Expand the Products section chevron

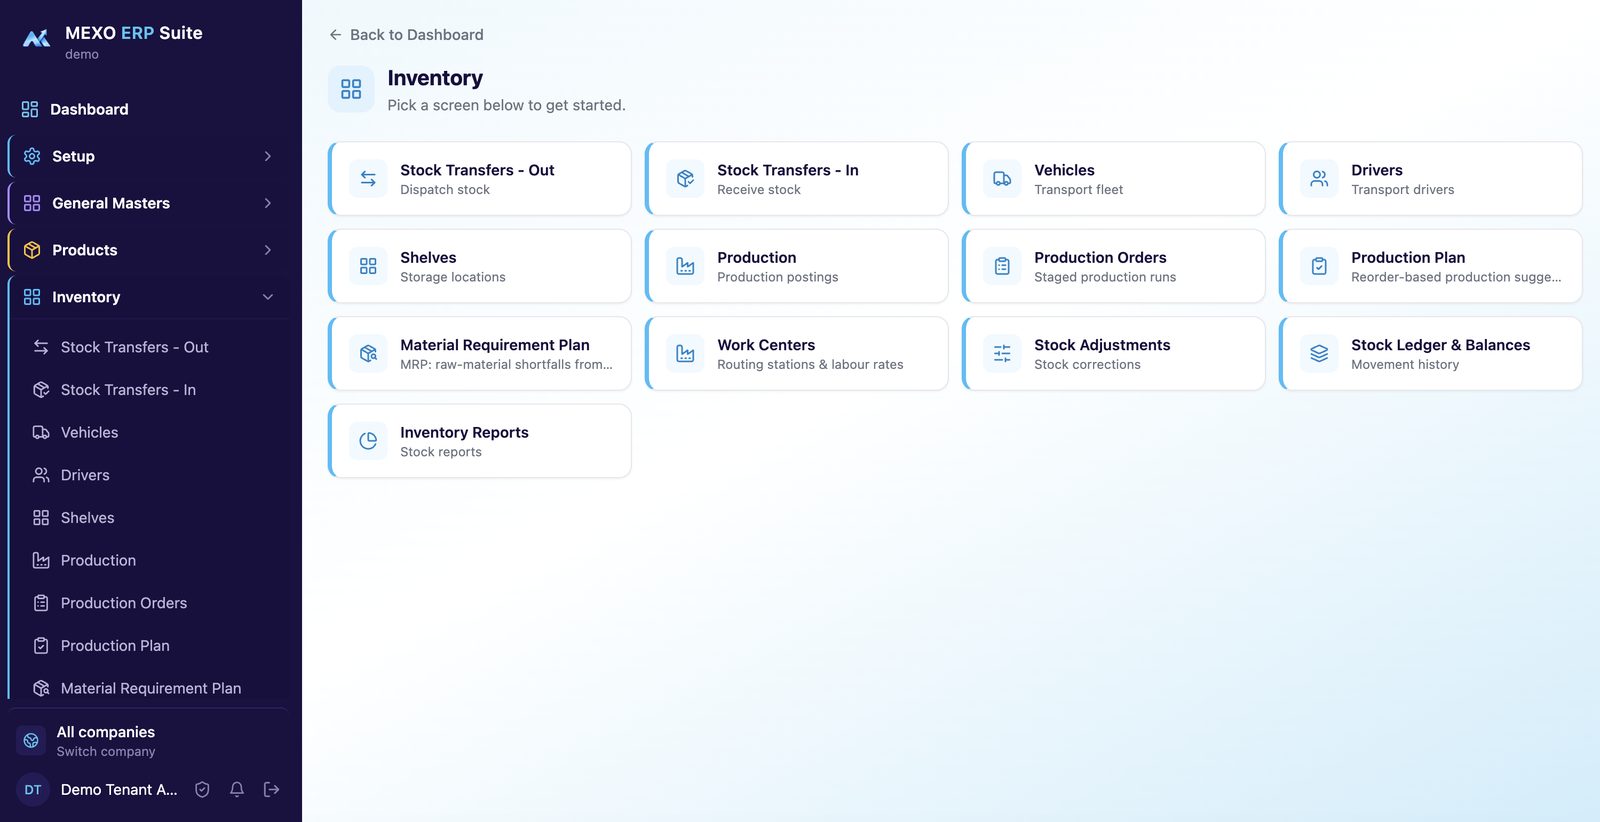coord(267,250)
